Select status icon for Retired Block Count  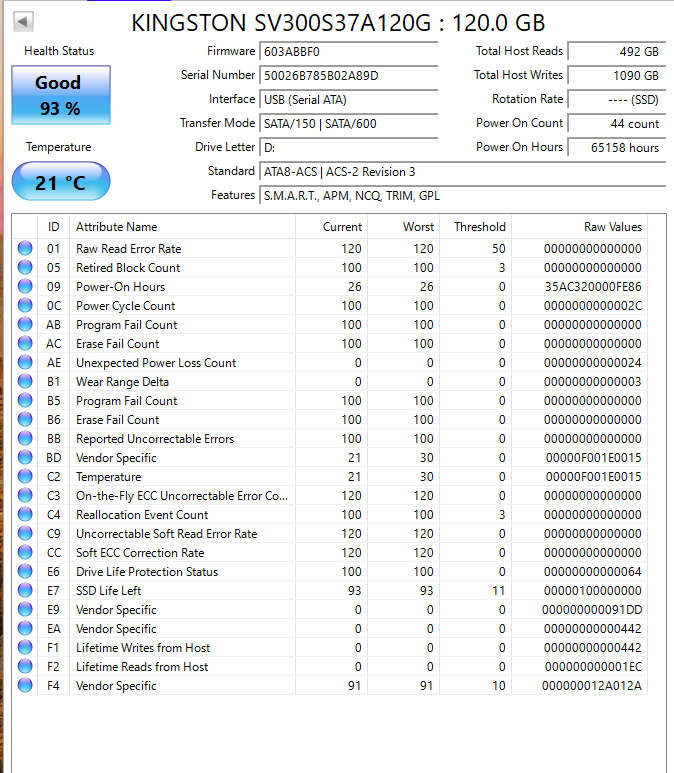click(25, 267)
